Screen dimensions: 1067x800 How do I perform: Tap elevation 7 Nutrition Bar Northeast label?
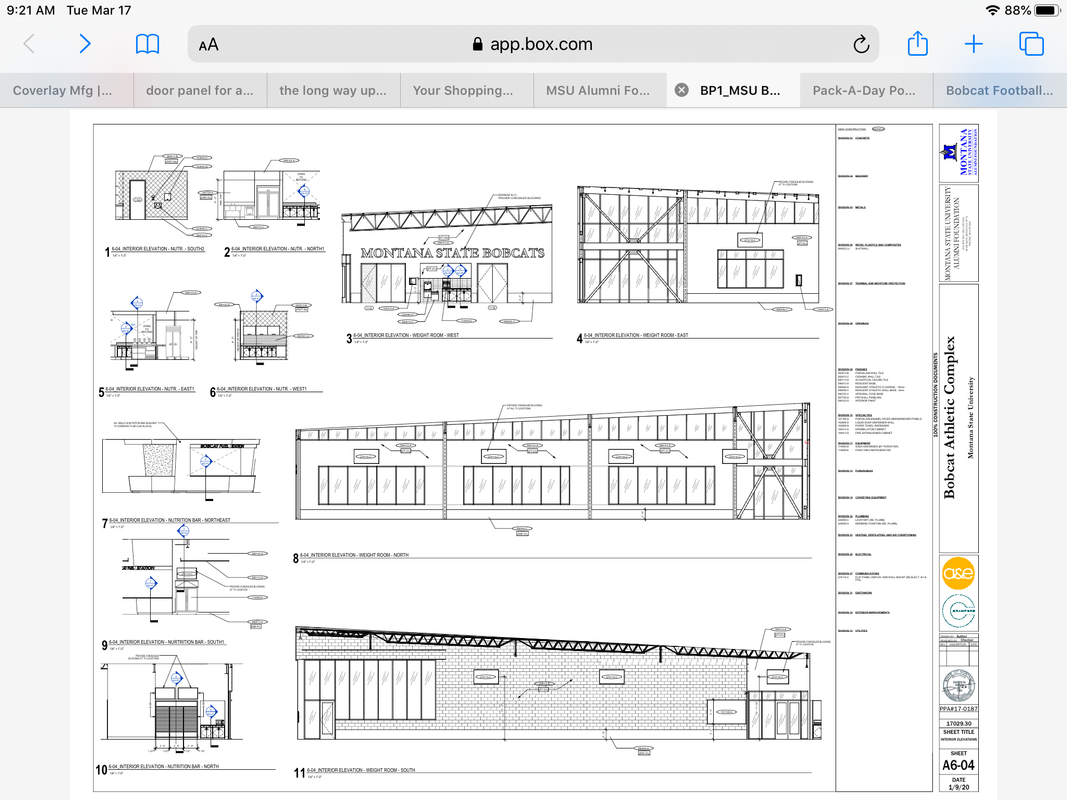167,522
